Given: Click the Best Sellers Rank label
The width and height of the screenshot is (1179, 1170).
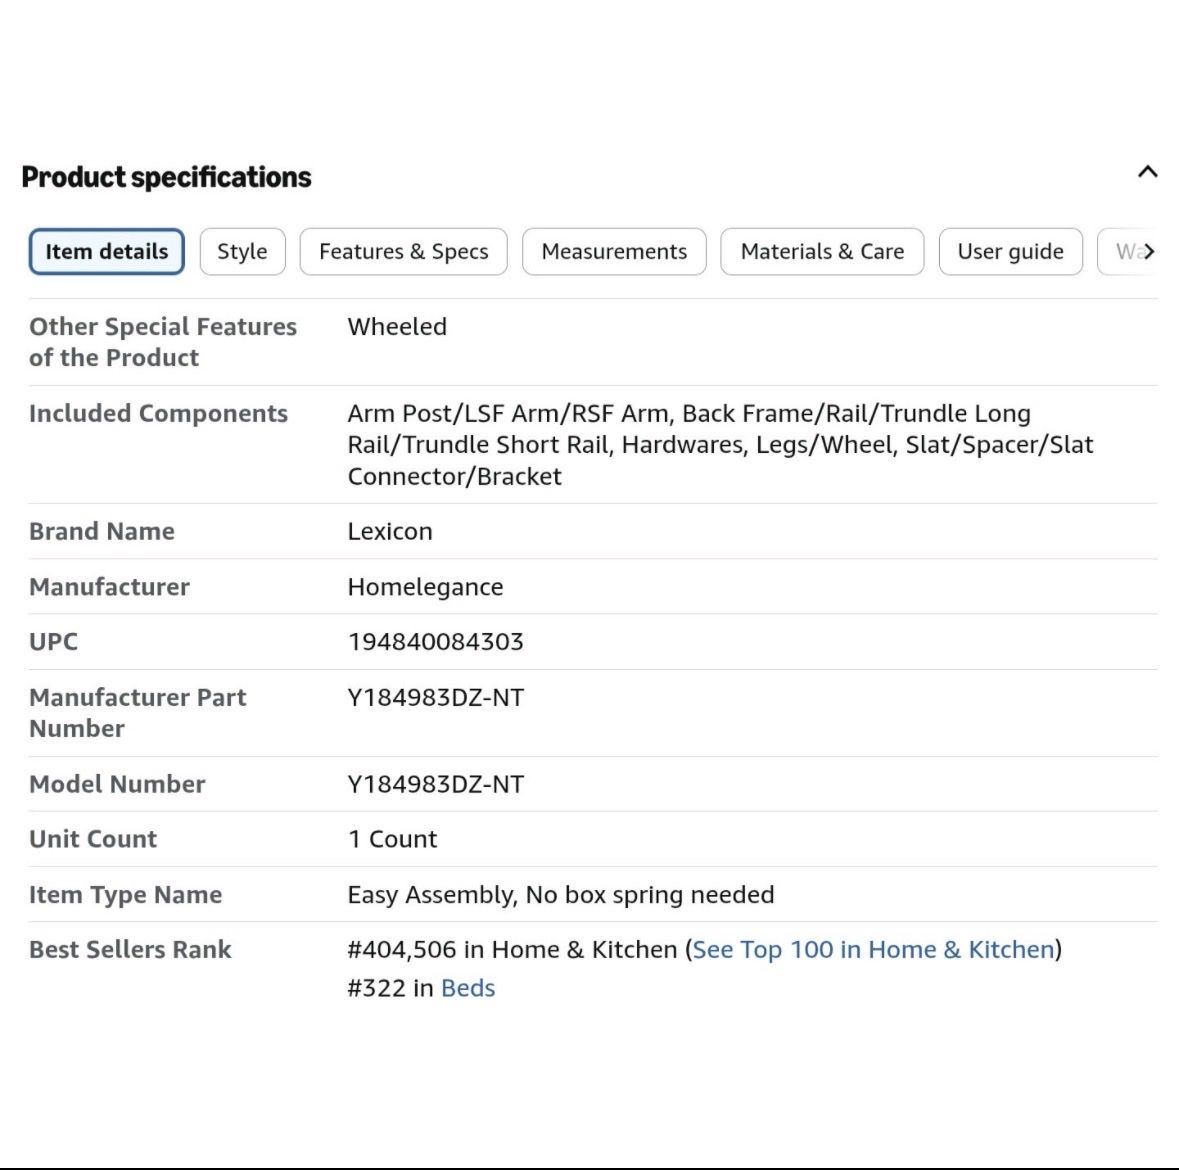Looking at the screenshot, I should click(130, 950).
